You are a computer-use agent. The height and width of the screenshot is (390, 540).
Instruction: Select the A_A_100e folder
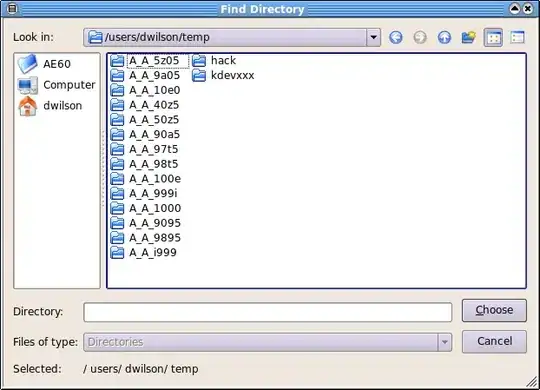(x=145, y=179)
